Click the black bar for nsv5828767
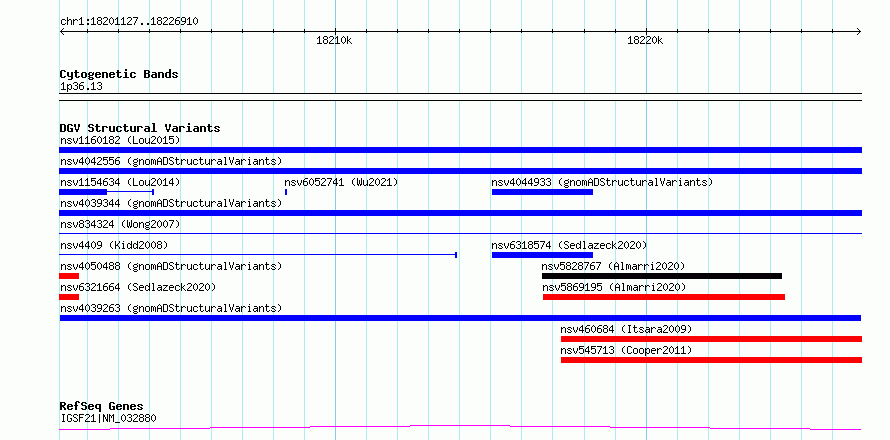This screenshot has width=890, height=440. [x=662, y=276]
